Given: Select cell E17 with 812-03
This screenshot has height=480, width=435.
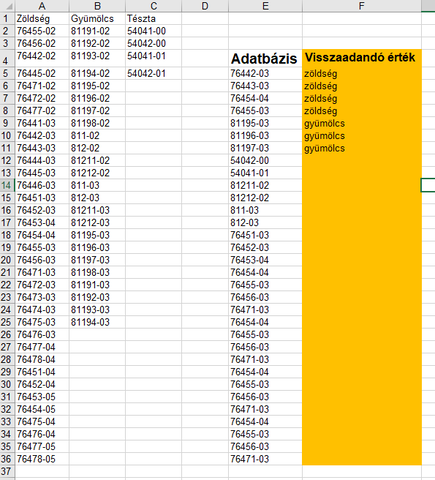Looking at the screenshot, I should point(265,223).
